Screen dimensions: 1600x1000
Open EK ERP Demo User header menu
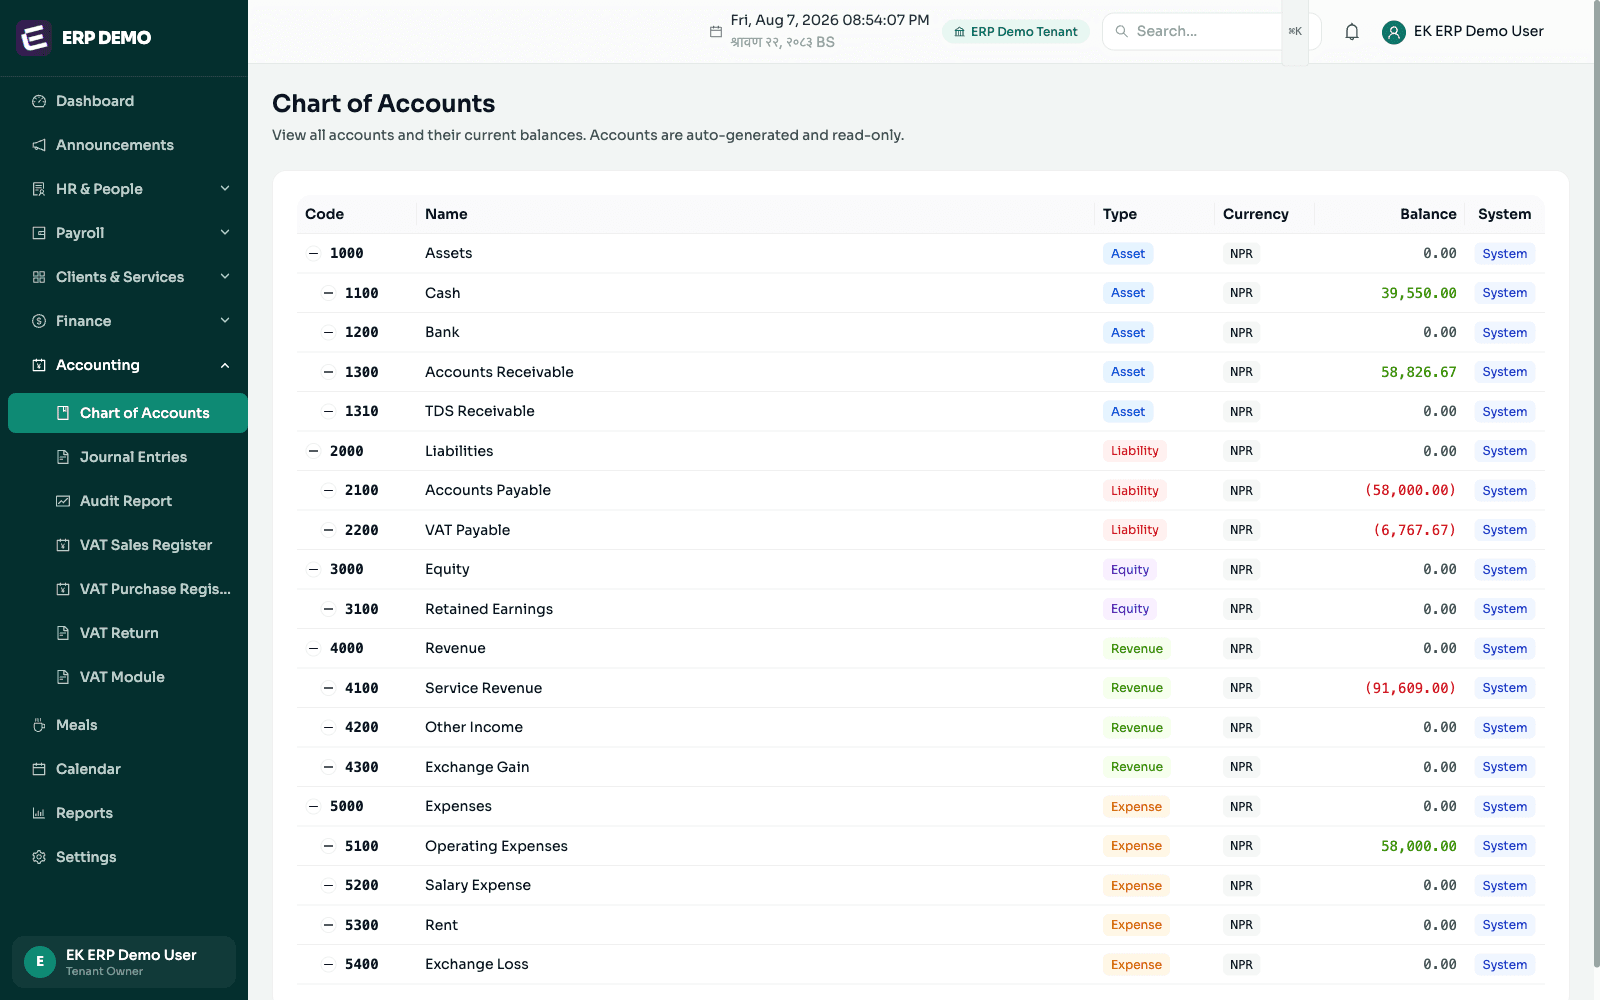[x=1463, y=32]
